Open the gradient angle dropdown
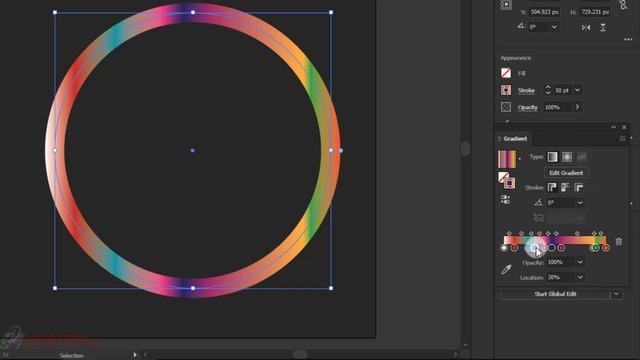 tap(580, 202)
